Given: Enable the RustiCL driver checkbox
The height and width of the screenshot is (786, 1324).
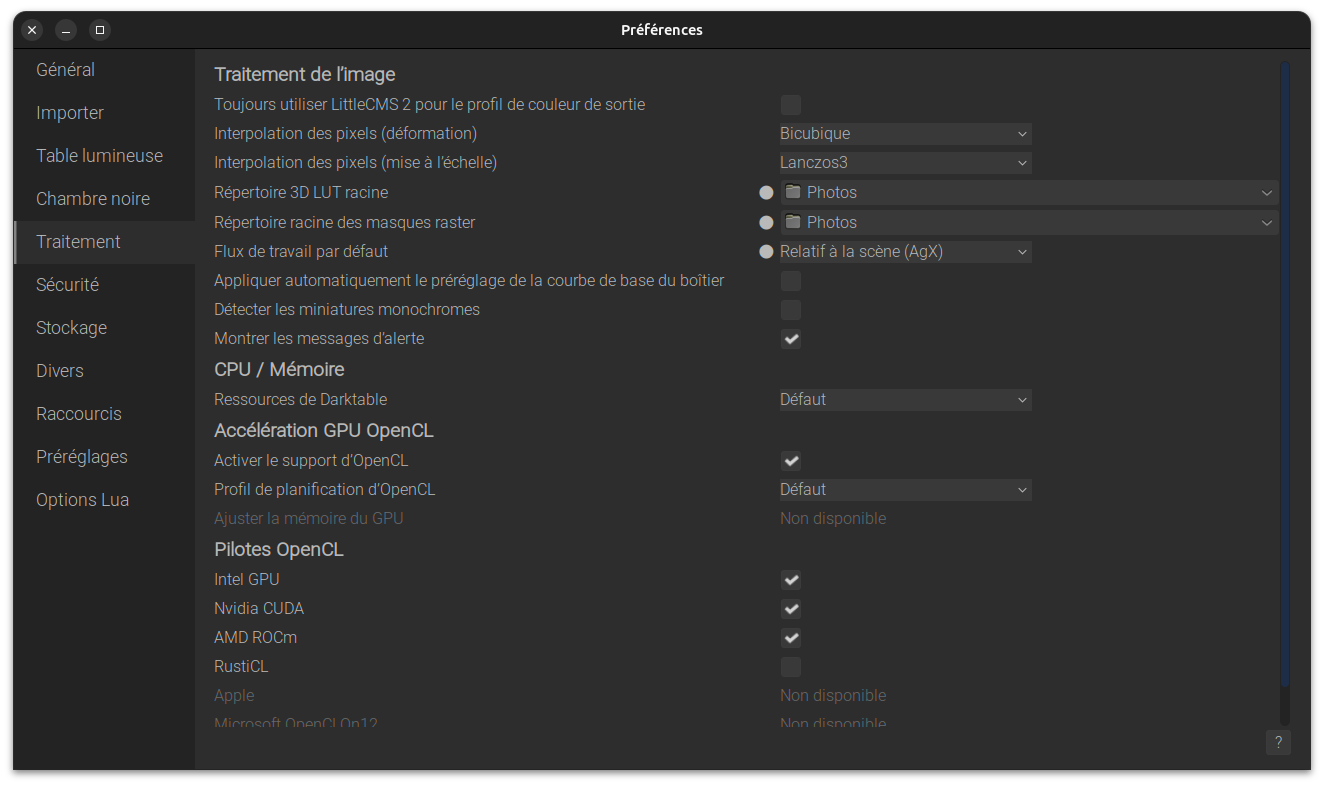Looking at the screenshot, I should [x=791, y=667].
